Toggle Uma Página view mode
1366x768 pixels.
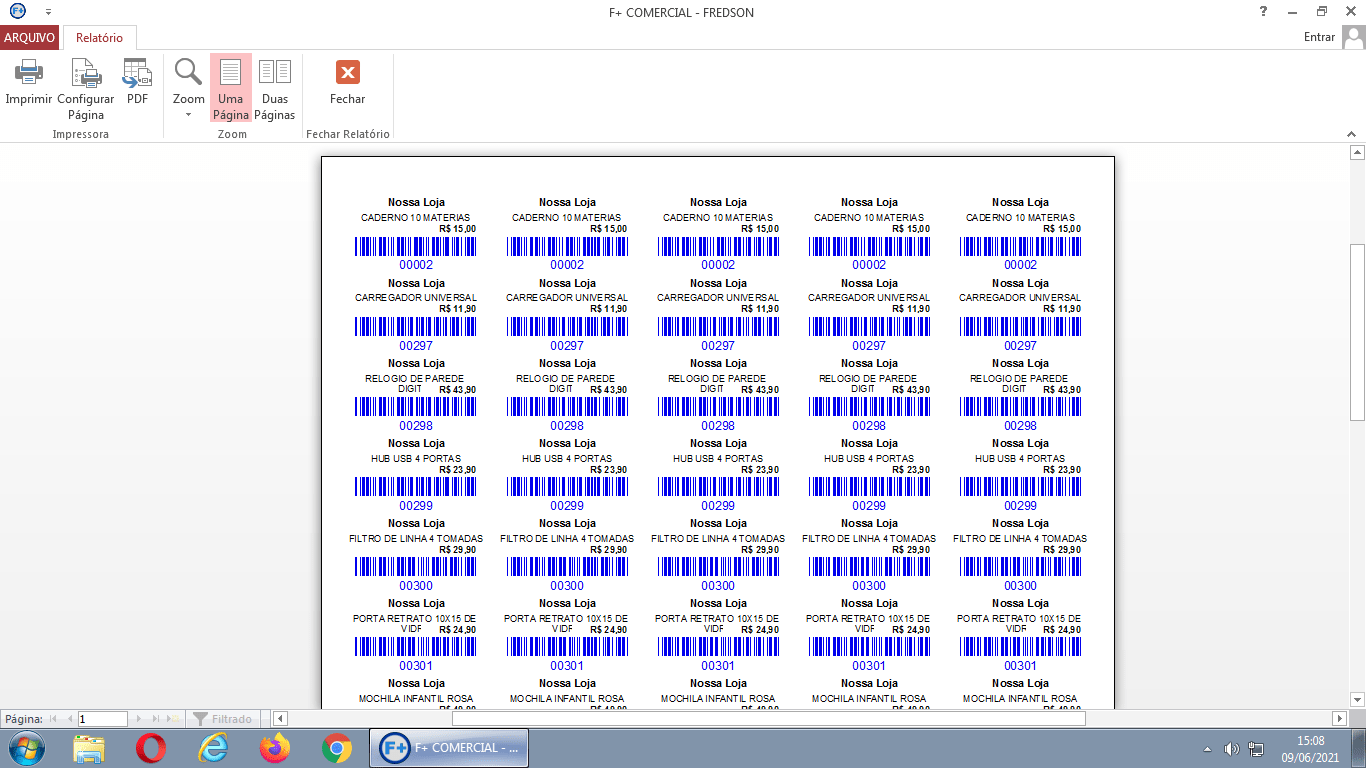(x=231, y=88)
